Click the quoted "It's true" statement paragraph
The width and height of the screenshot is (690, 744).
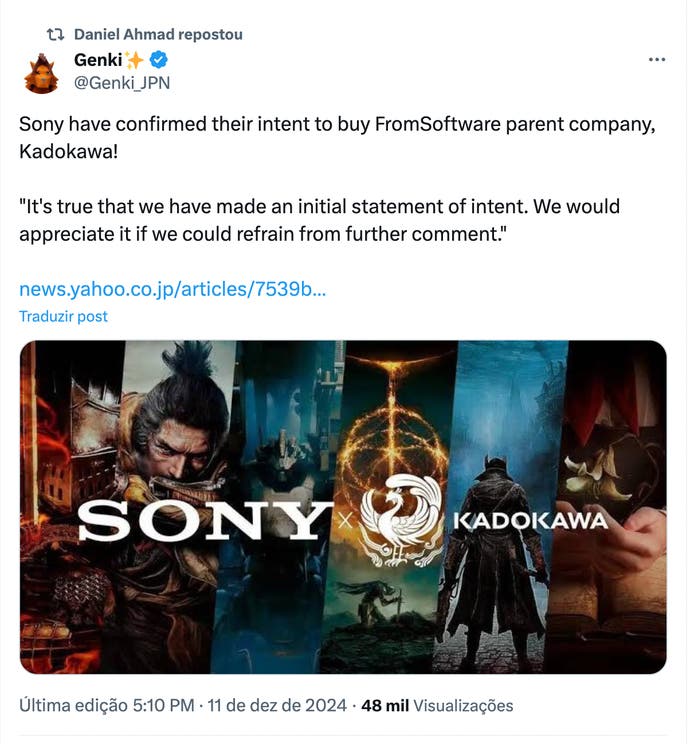319,220
